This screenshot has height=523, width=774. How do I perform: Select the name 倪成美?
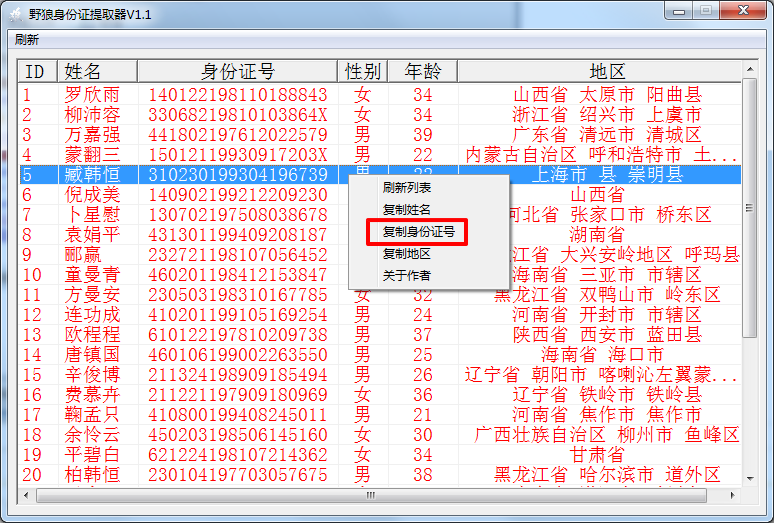click(92, 194)
